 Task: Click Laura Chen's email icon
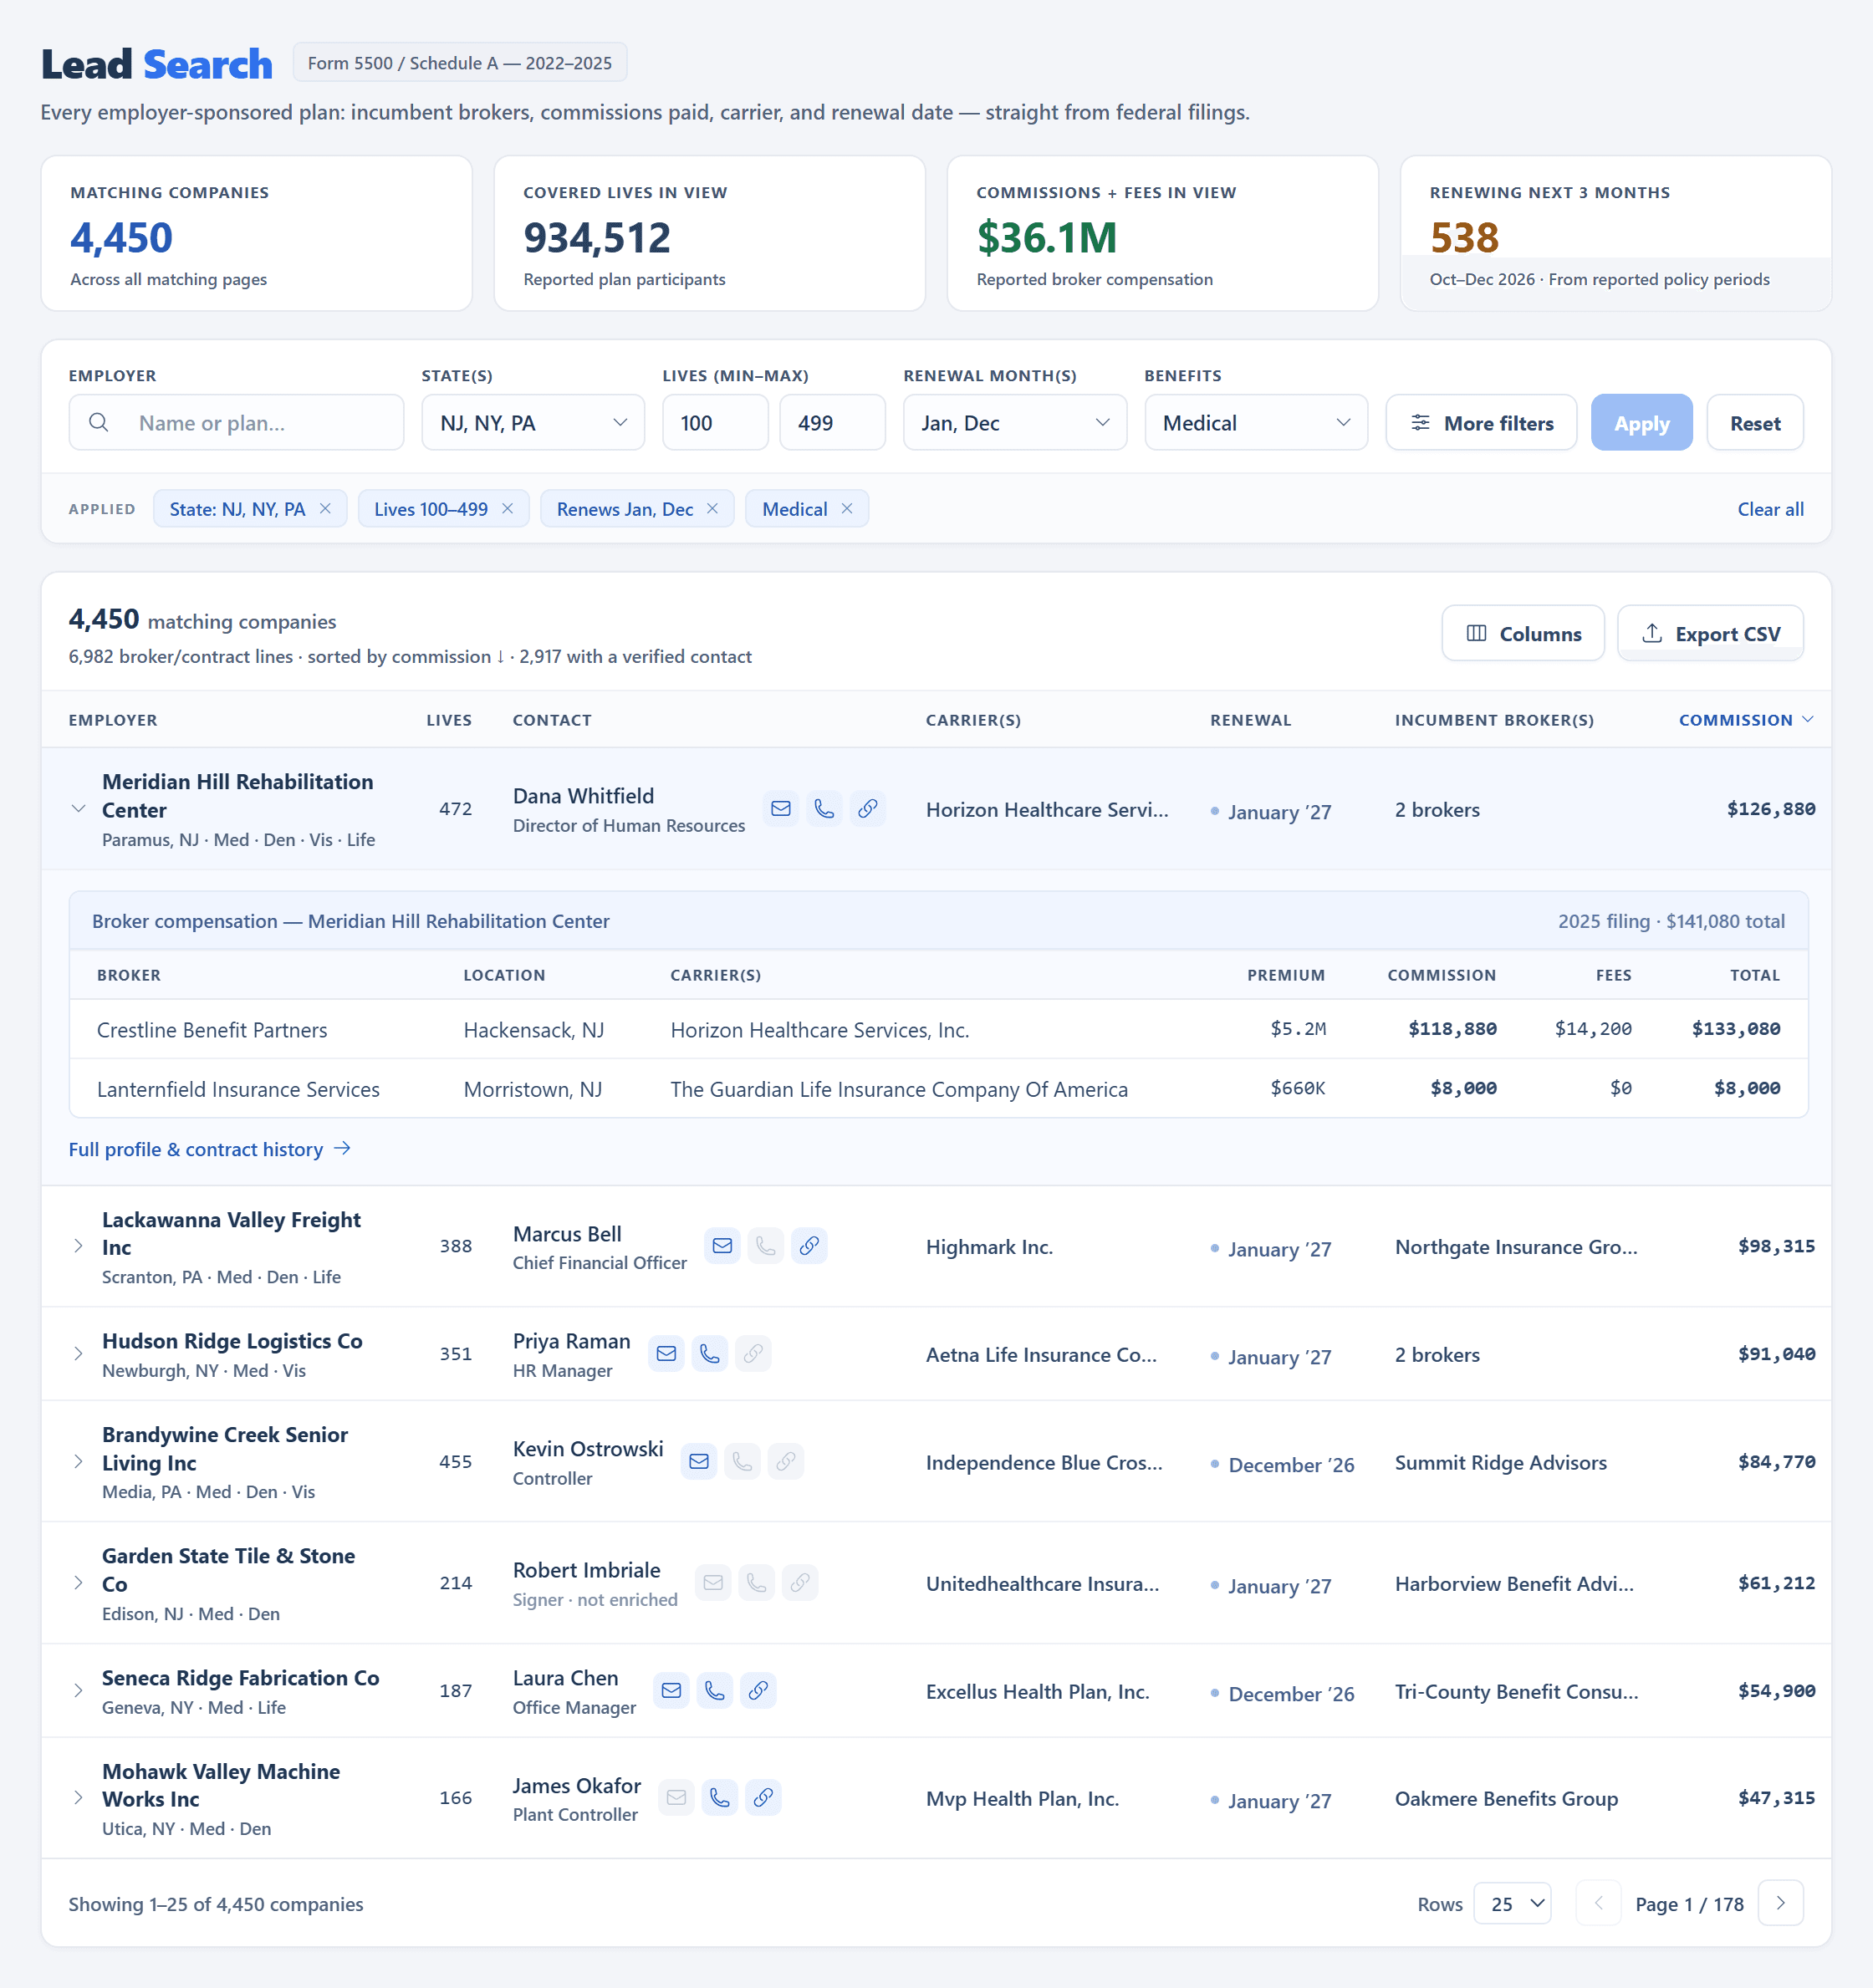point(671,1691)
